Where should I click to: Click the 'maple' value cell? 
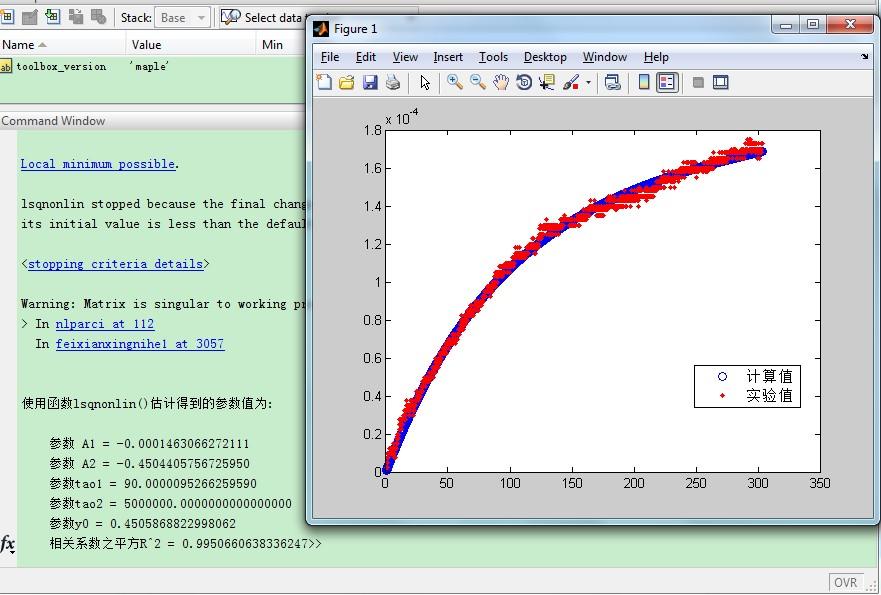coord(149,66)
